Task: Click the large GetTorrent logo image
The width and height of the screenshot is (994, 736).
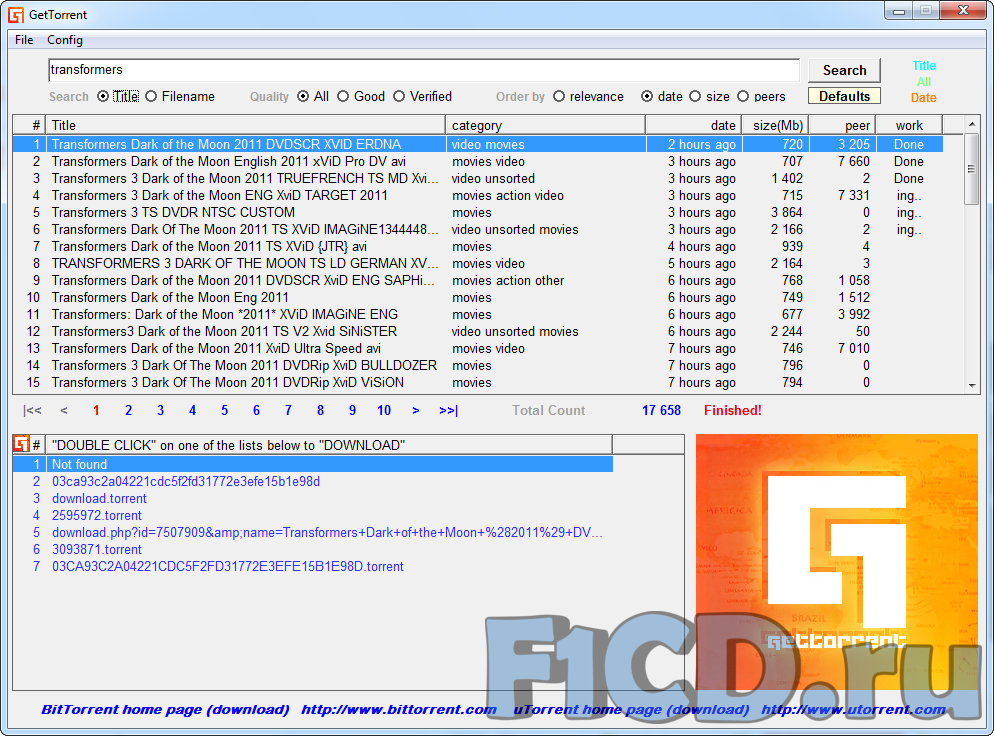Action: pos(837,562)
